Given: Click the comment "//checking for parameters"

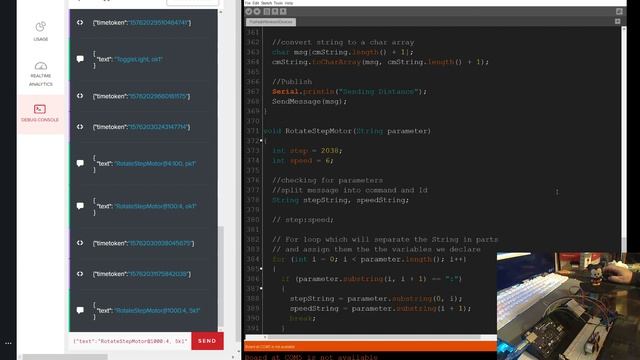Looking at the screenshot, I should point(327,180).
